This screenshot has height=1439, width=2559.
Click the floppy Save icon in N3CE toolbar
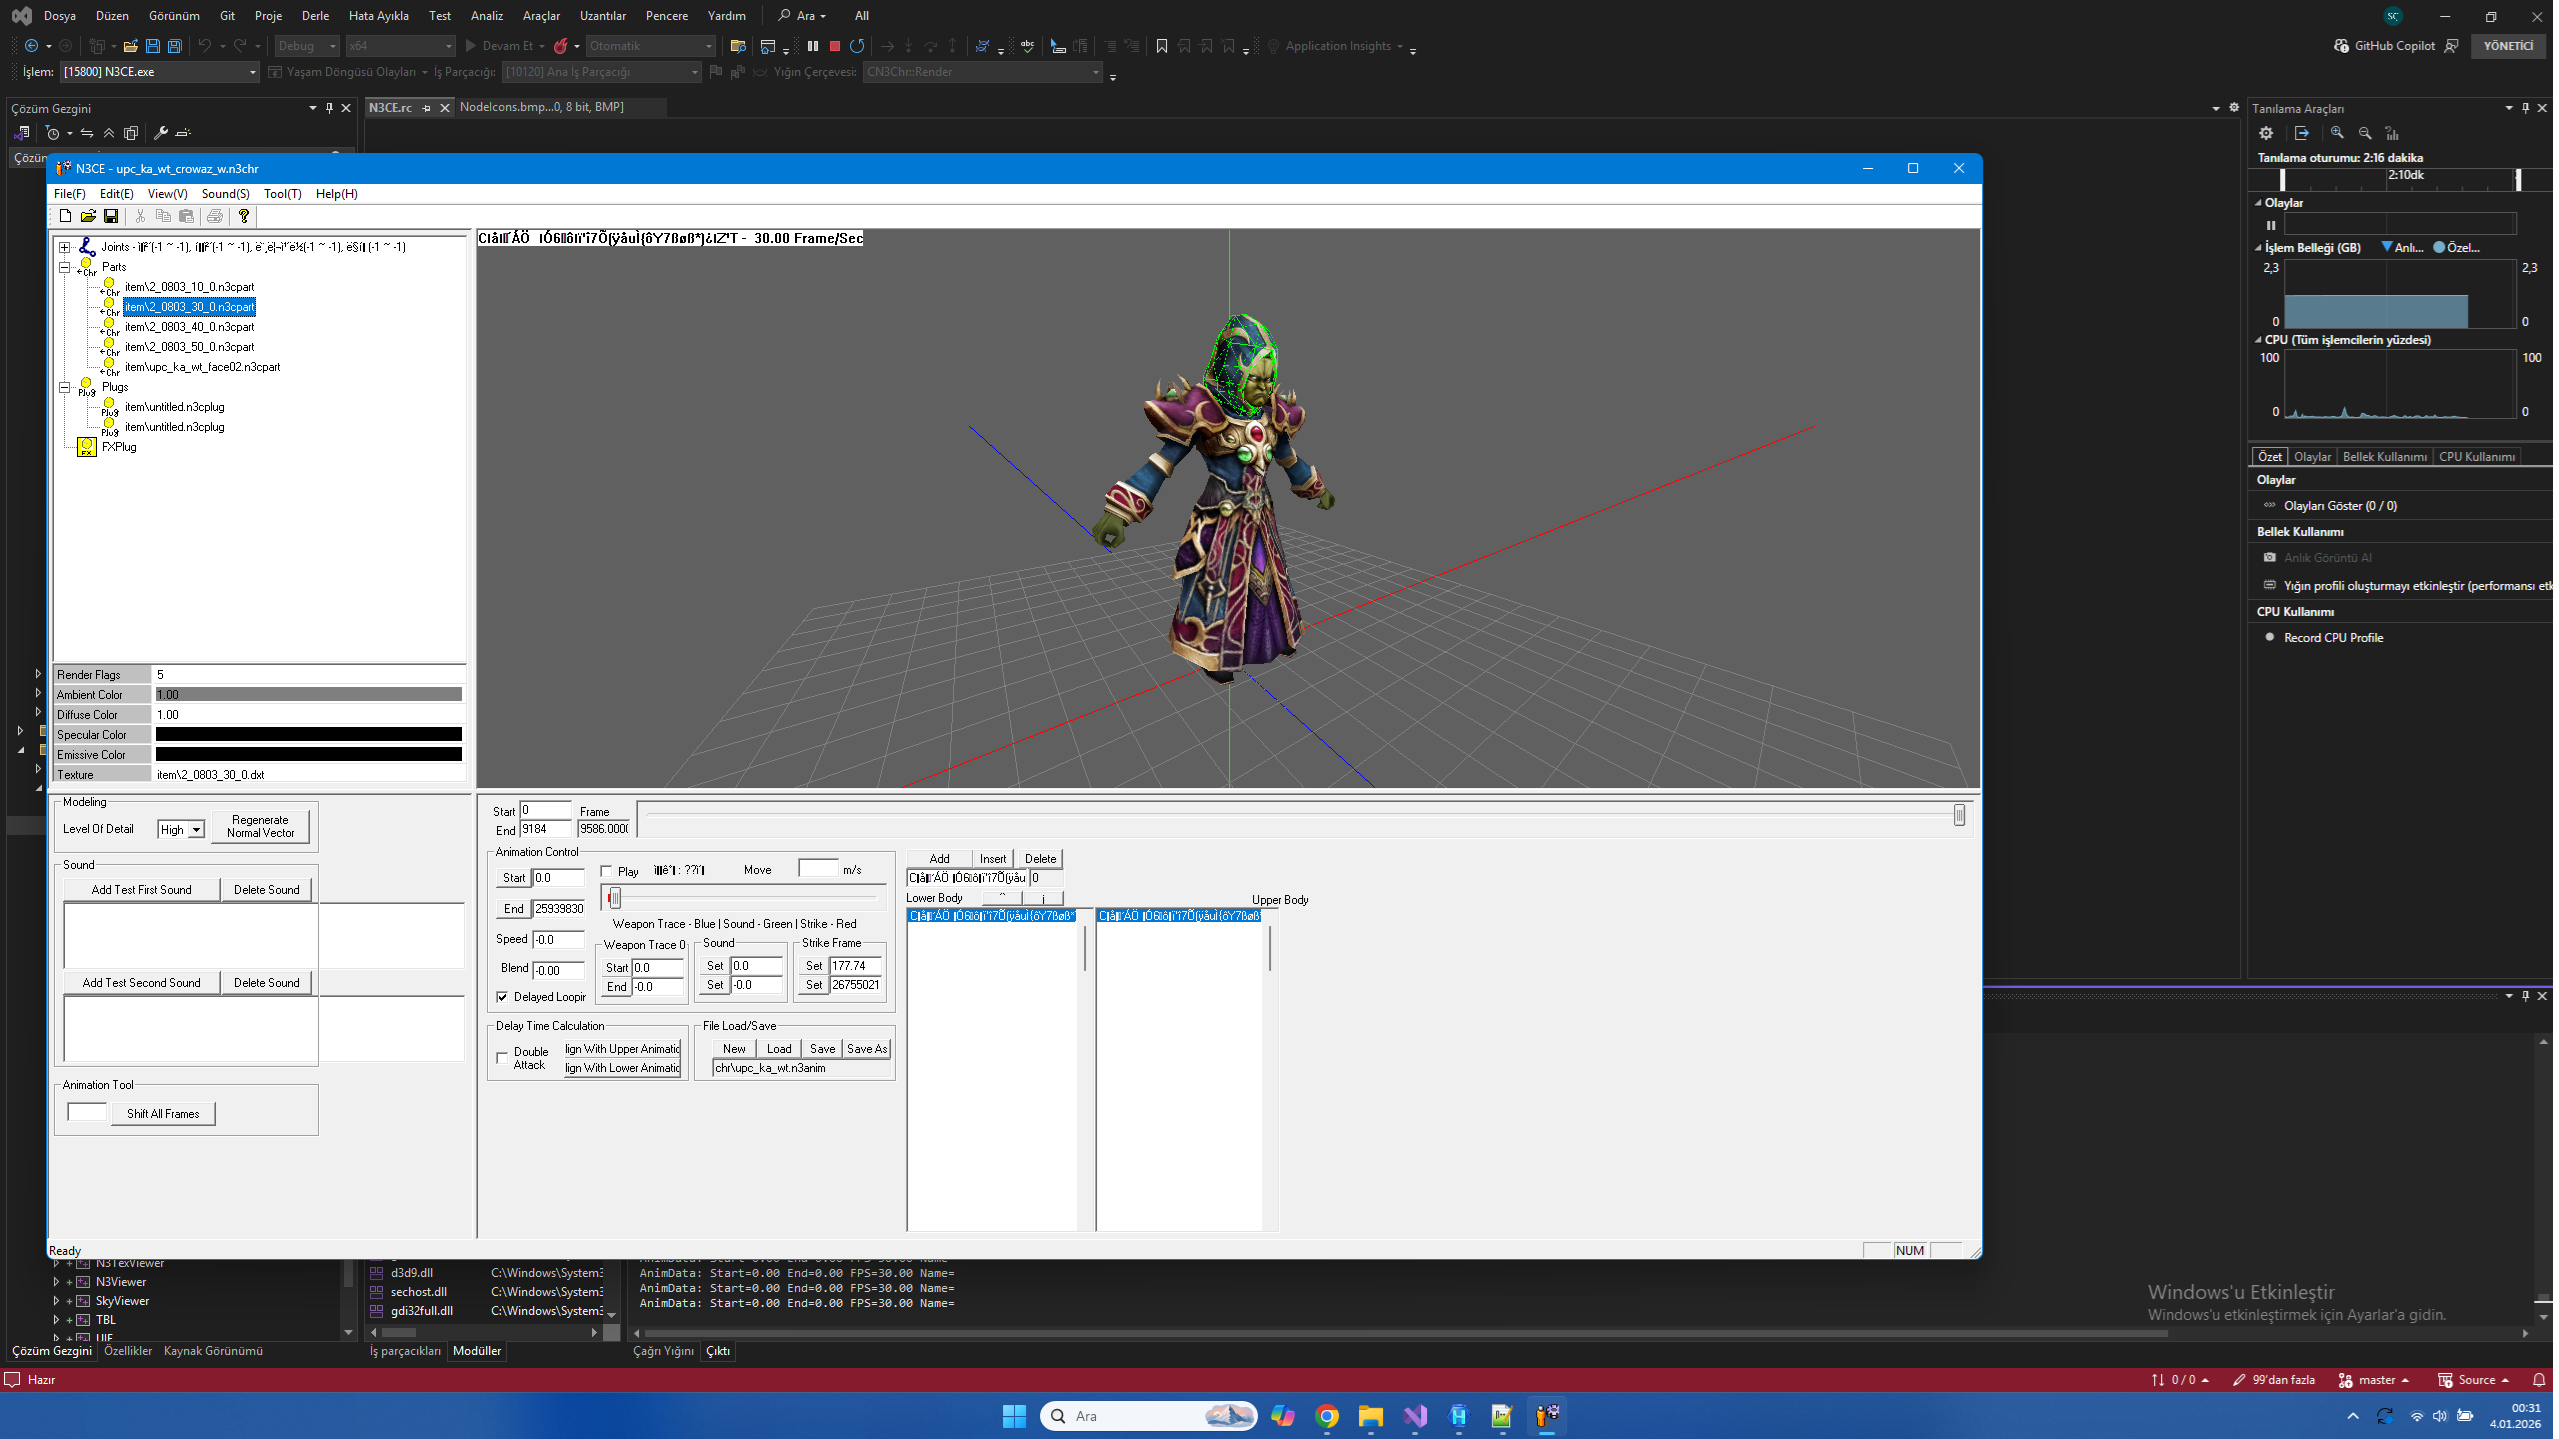click(x=111, y=216)
